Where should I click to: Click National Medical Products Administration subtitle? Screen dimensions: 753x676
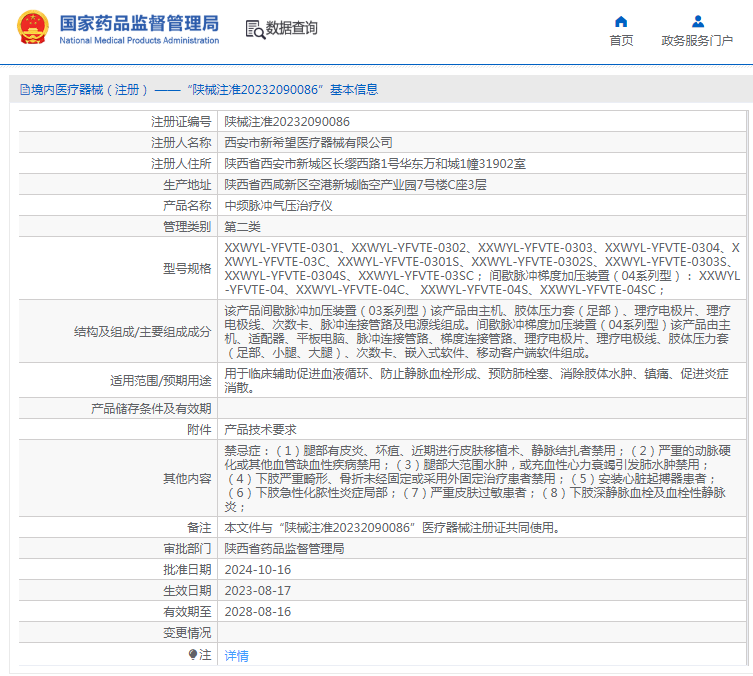point(139,41)
